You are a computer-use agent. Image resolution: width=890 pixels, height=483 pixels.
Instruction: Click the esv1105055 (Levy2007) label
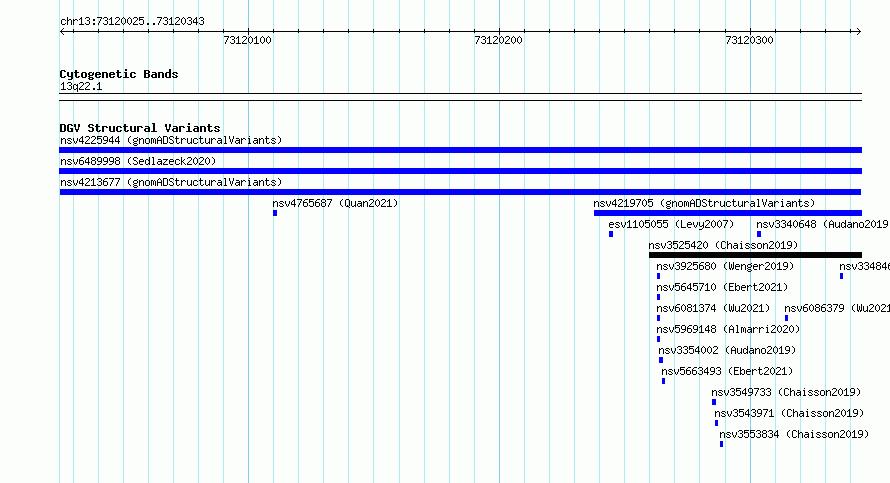[x=671, y=224]
